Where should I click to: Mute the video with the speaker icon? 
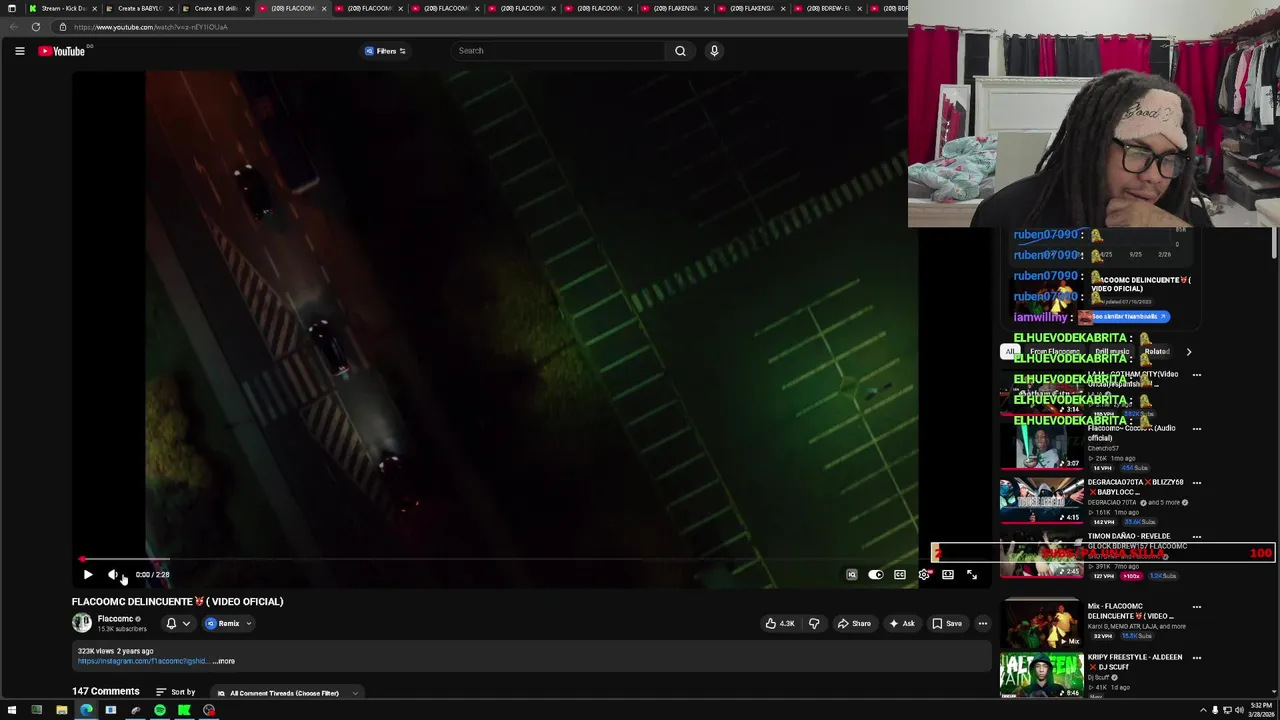(113, 575)
